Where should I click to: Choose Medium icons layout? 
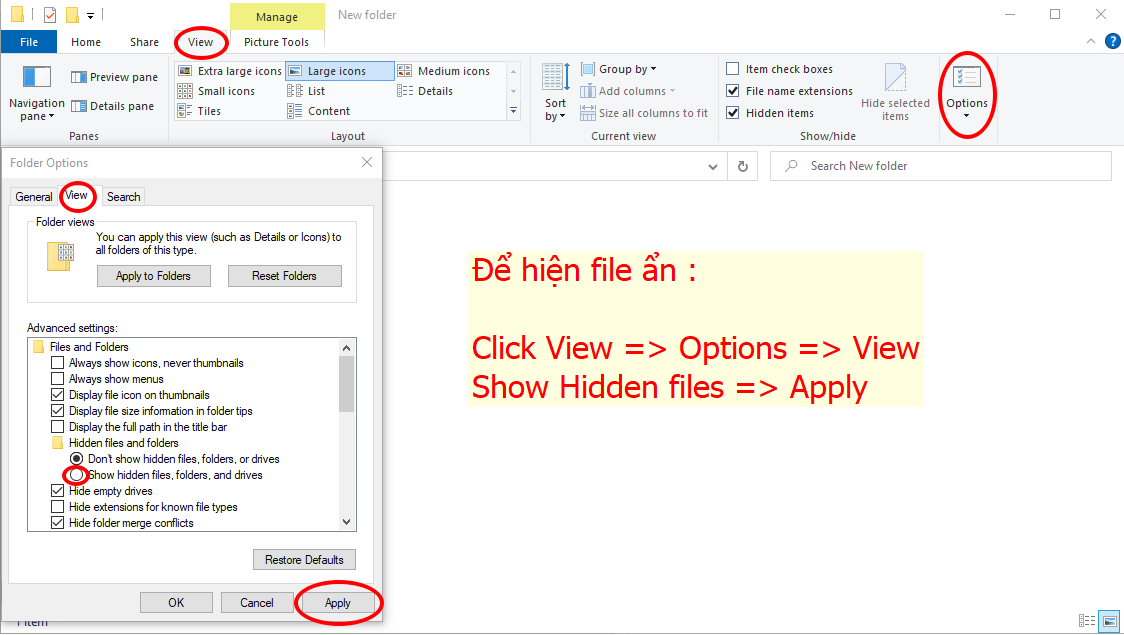tap(444, 71)
